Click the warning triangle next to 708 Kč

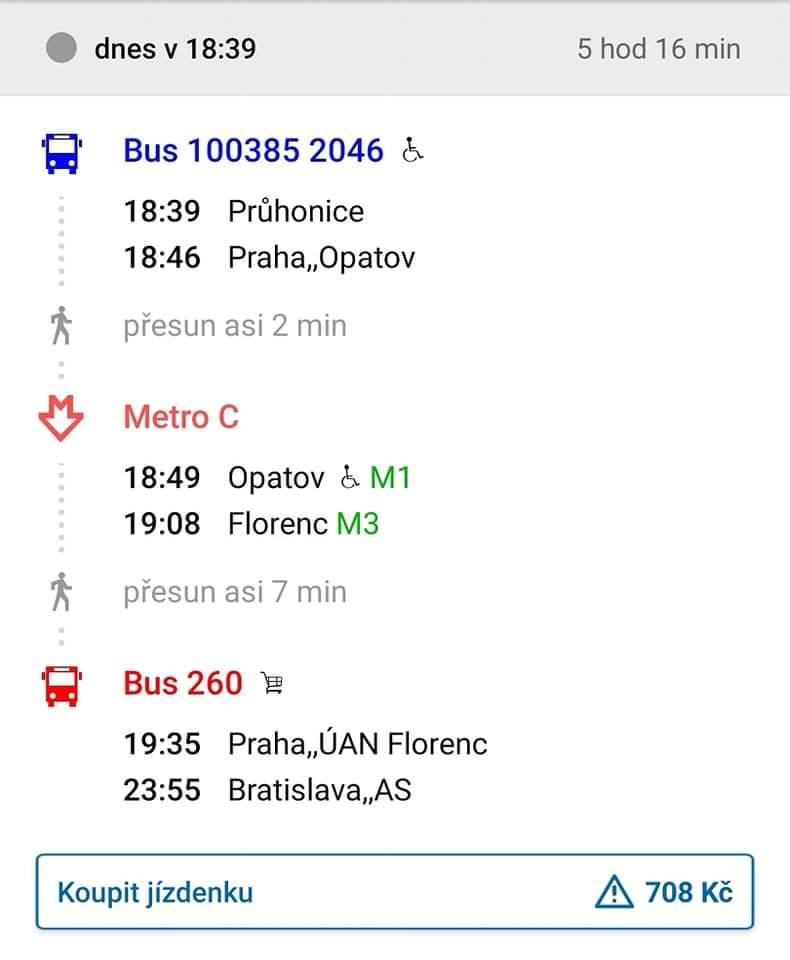pos(613,891)
